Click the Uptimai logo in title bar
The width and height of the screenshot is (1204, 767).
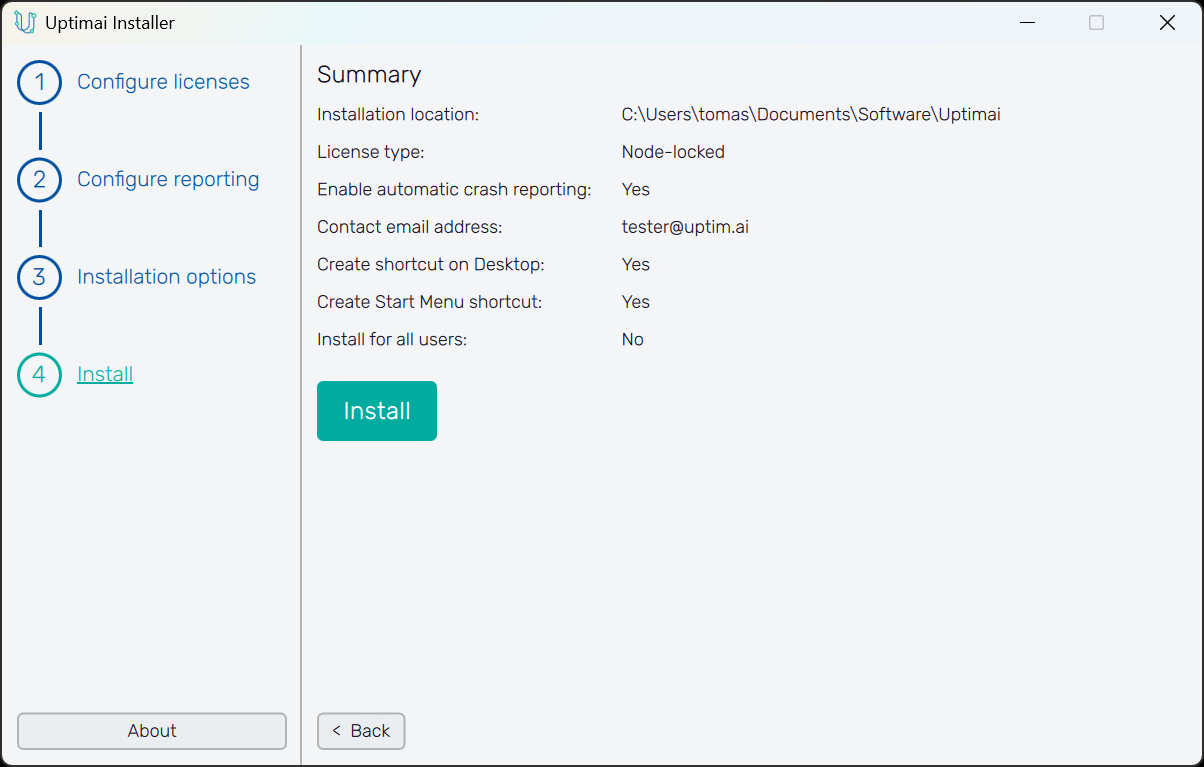click(24, 22)
